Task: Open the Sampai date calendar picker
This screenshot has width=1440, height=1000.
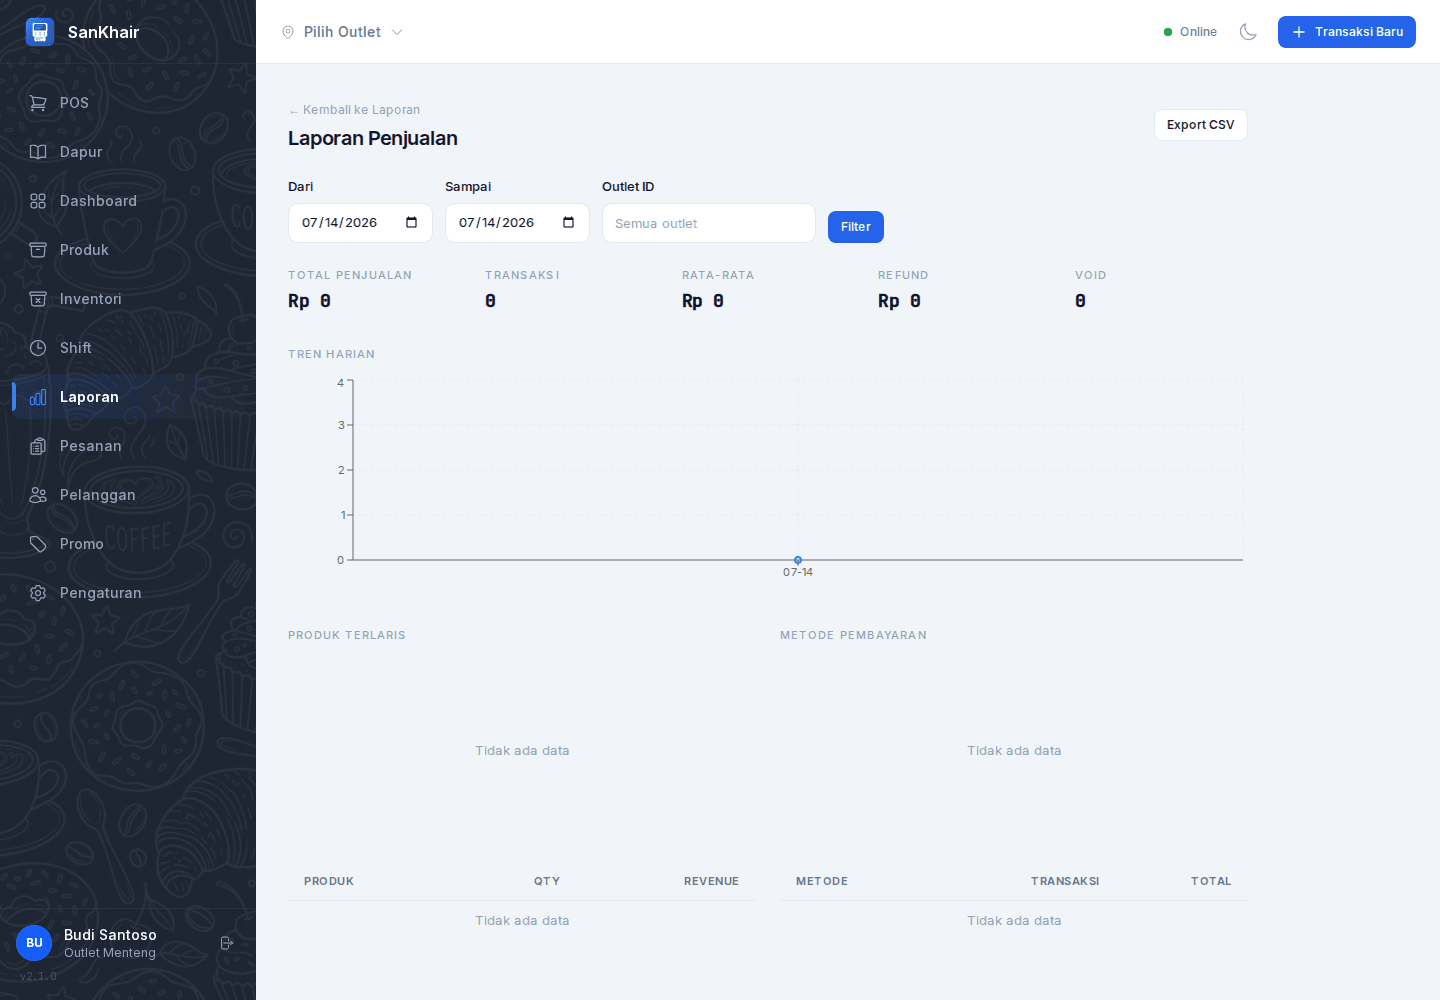Action: point(568,223)
